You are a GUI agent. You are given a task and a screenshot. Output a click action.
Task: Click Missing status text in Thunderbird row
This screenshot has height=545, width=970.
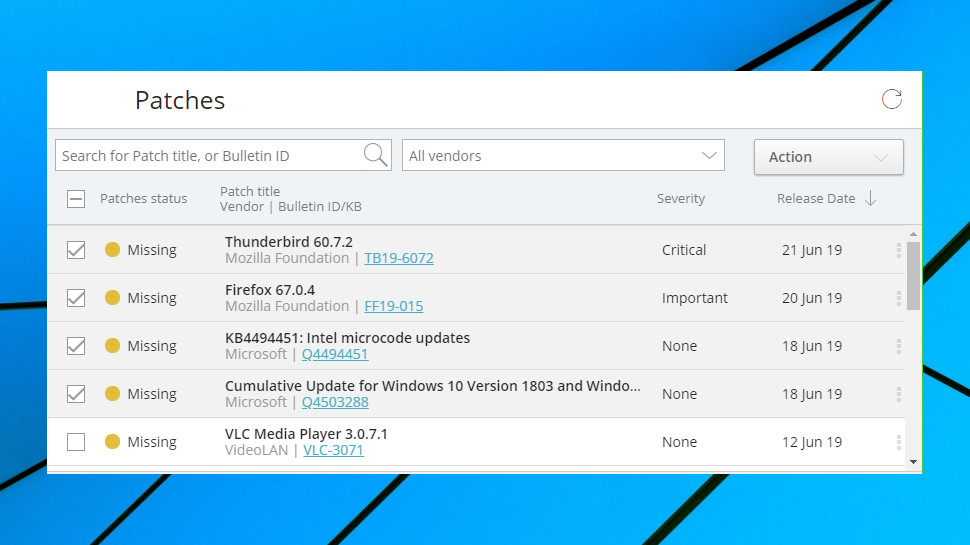(x=152, y=250)
